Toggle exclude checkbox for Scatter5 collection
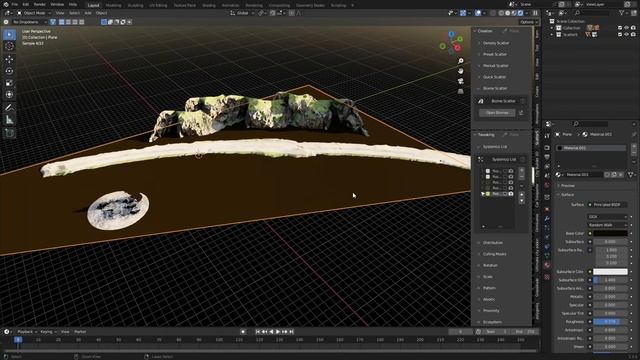The image size is (640, 360). click(x=620, y=35)
